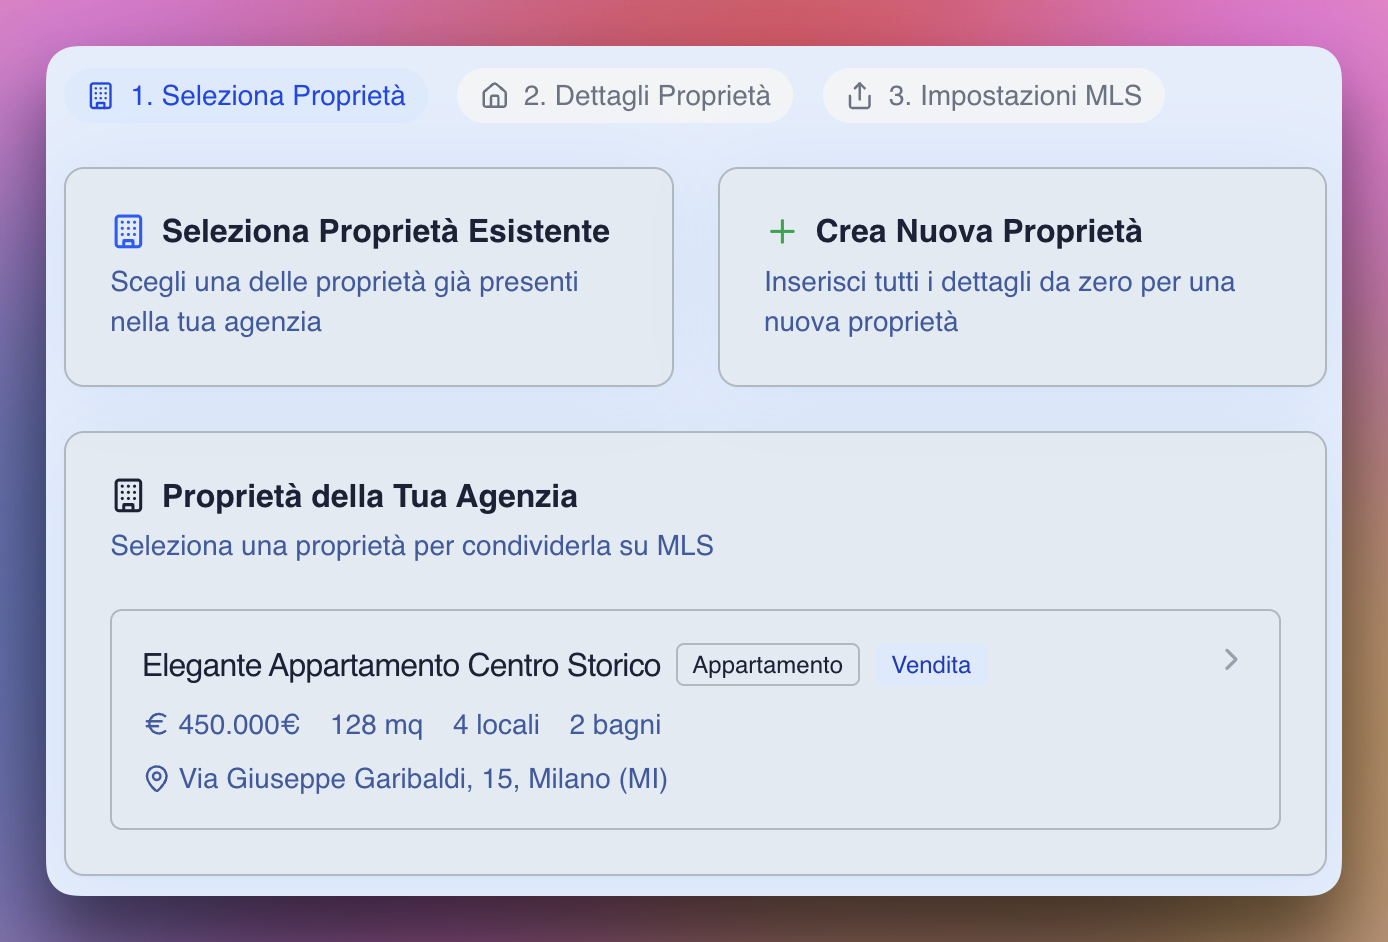Screen dimensions: 1388x942
Task: Select the Seleziona Proprietà Esistente card
Action: point(368,277)
